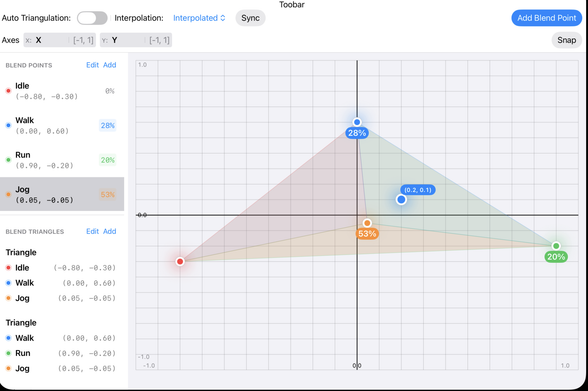Click the Add Blend Point button
This screenshot has height=391, width=588.
click(546, 18)
